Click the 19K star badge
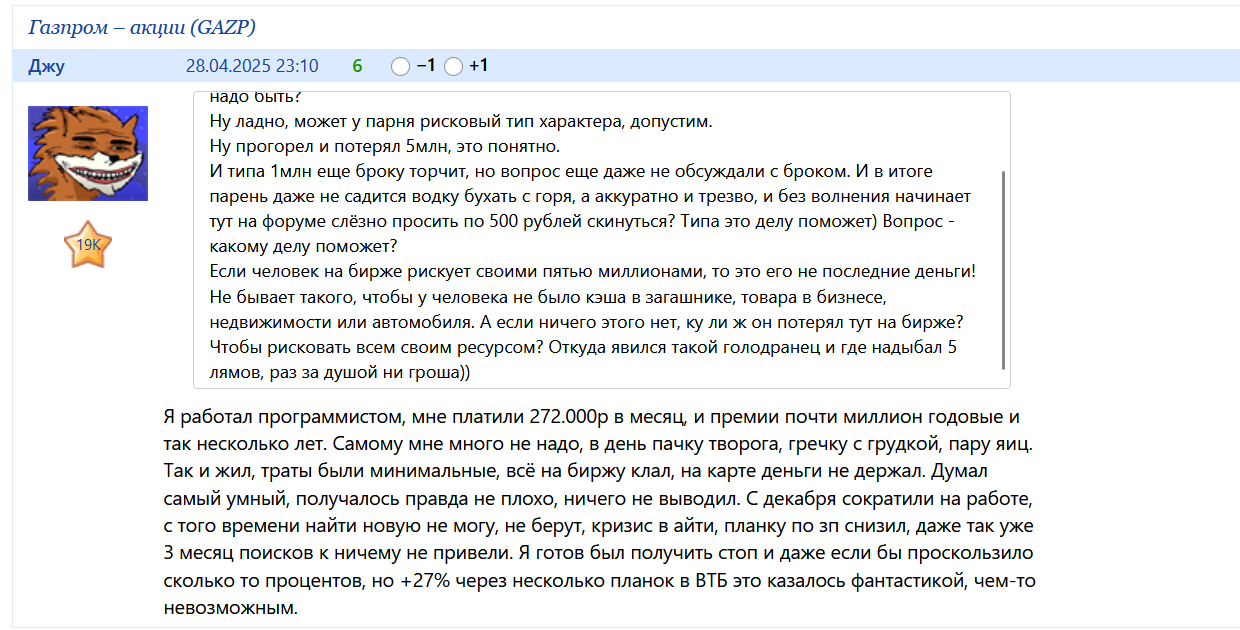1240x630 pixels. (x=87, y=245)
